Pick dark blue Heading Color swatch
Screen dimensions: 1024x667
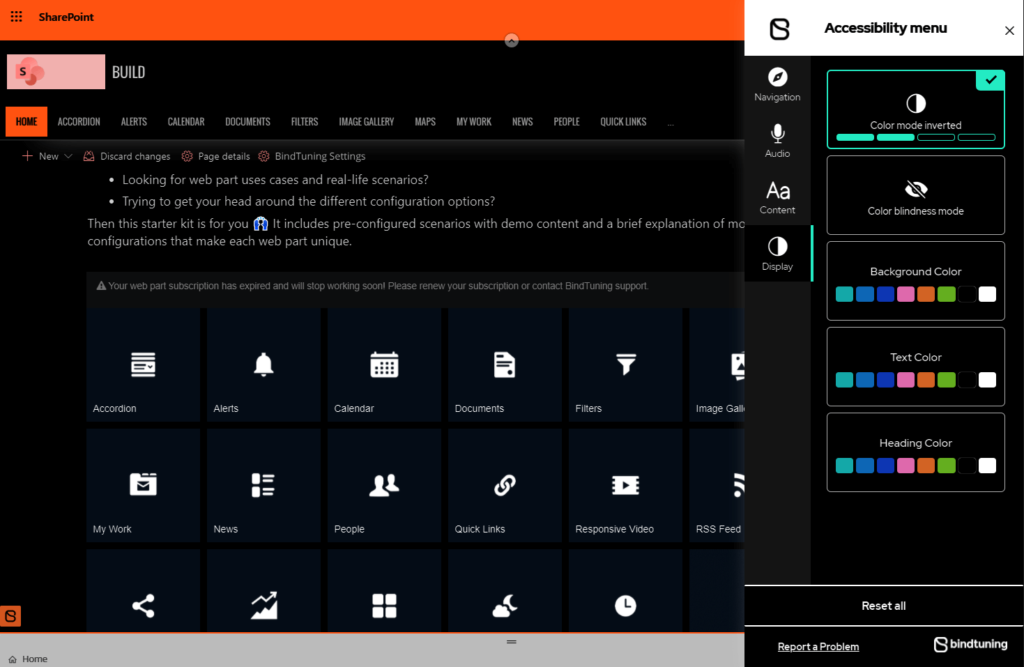point(886,465)
